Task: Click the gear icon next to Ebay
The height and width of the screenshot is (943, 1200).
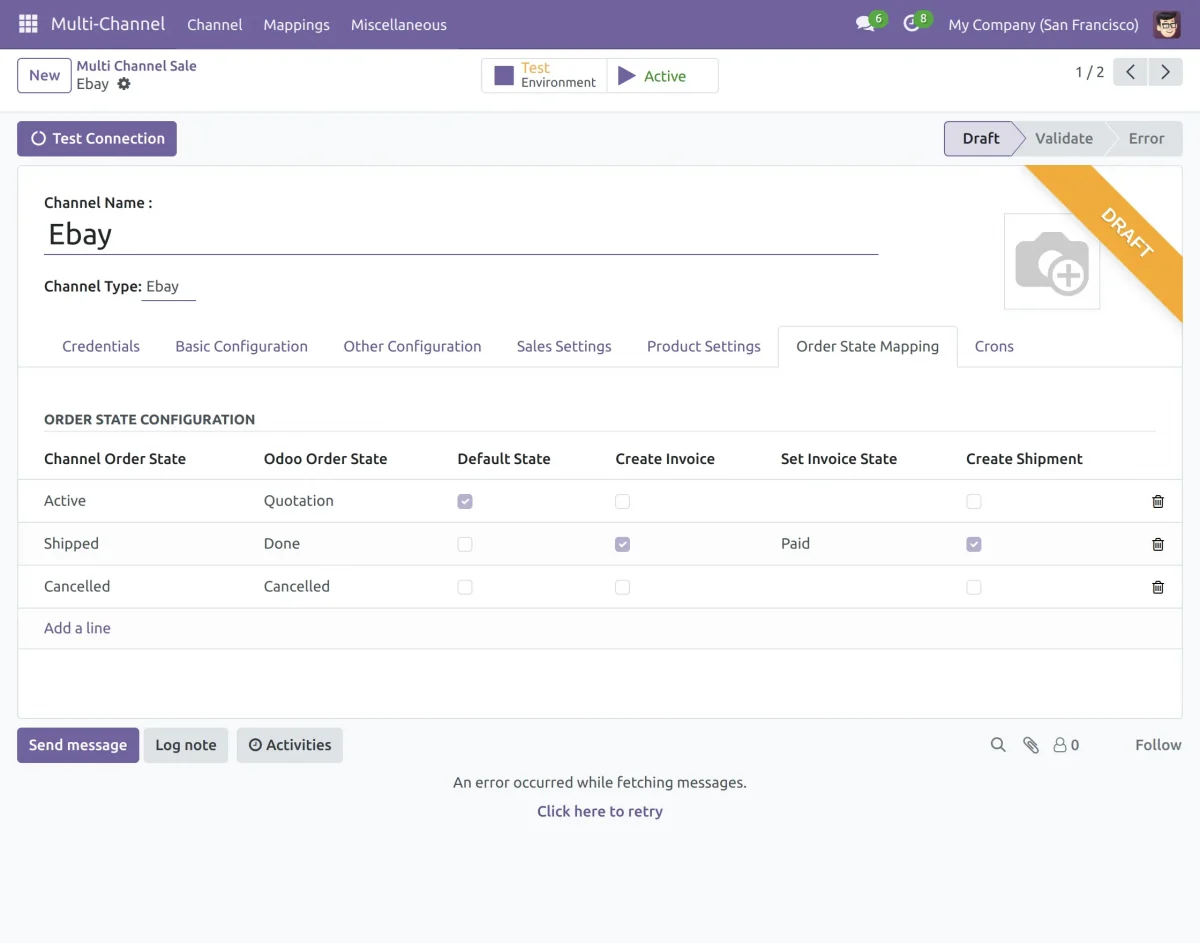Action: pos(124,84)
